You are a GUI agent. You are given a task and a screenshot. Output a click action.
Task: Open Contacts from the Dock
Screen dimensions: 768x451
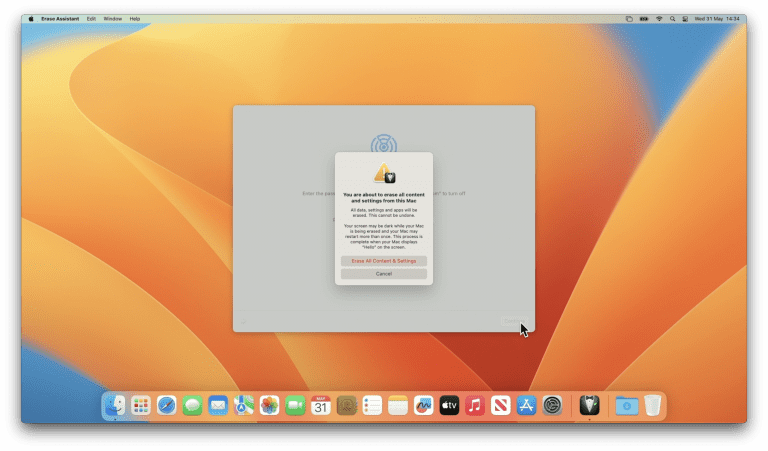pos(346,405)
